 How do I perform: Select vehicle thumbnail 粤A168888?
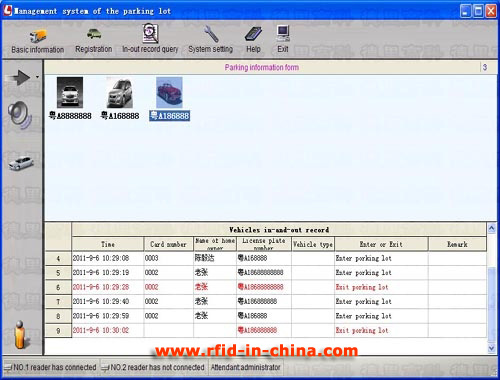point(120,98)
